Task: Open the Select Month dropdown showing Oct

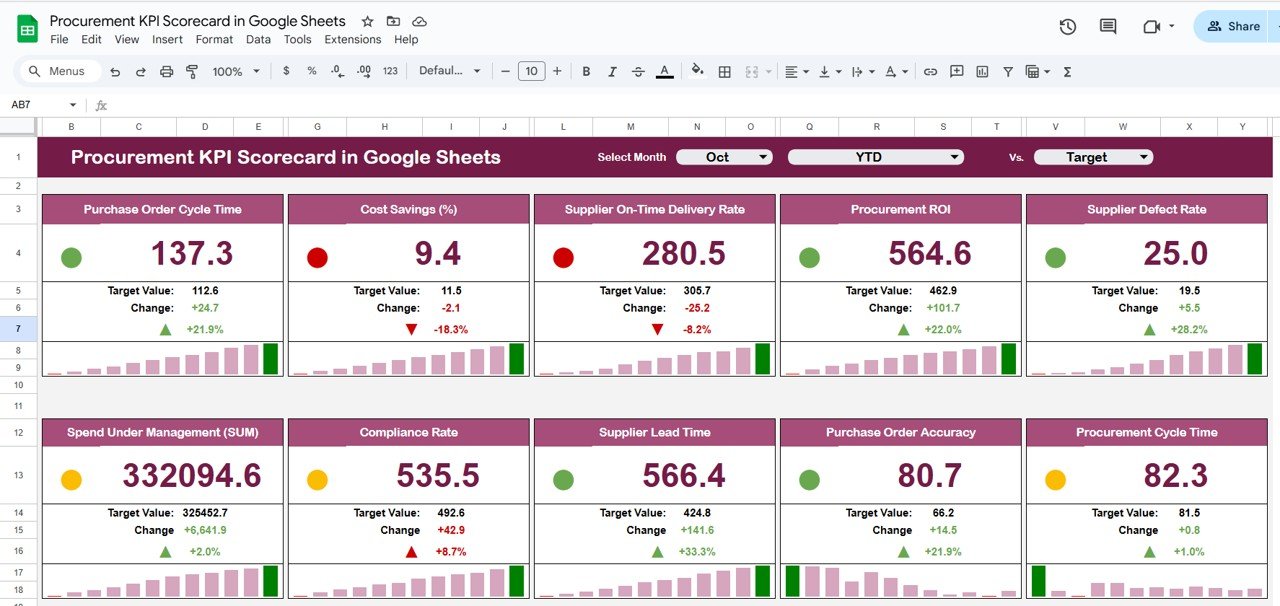Action: (x=723, y=157)
